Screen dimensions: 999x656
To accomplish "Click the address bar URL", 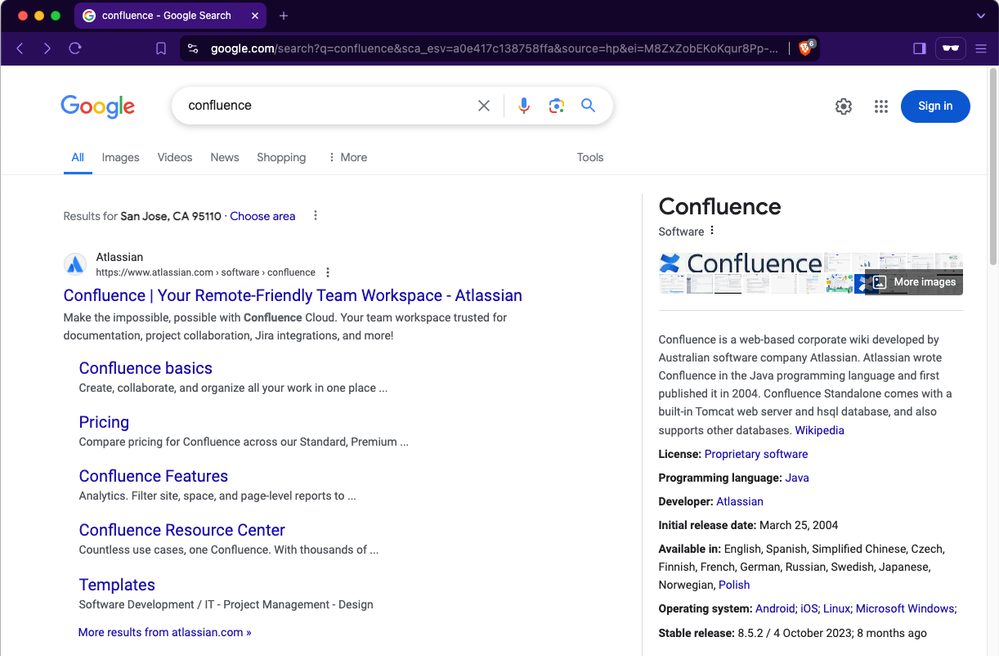I will (494, 48).
